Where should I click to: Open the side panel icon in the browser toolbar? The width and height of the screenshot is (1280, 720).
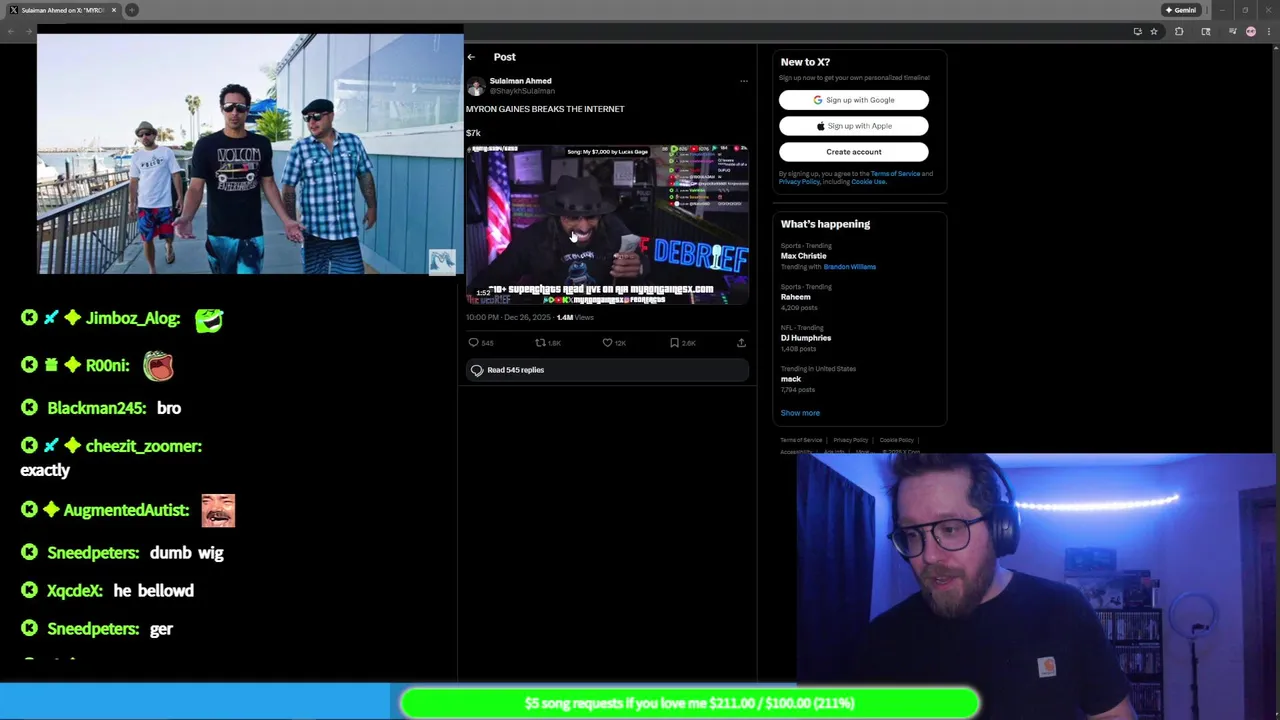pos(1205,32)
